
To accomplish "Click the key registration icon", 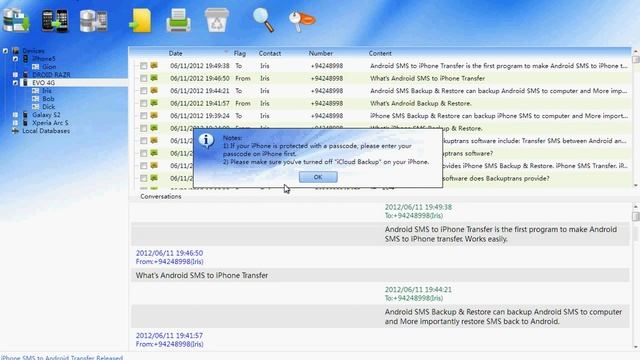I will pyautogui.click(x=302, y=20).
